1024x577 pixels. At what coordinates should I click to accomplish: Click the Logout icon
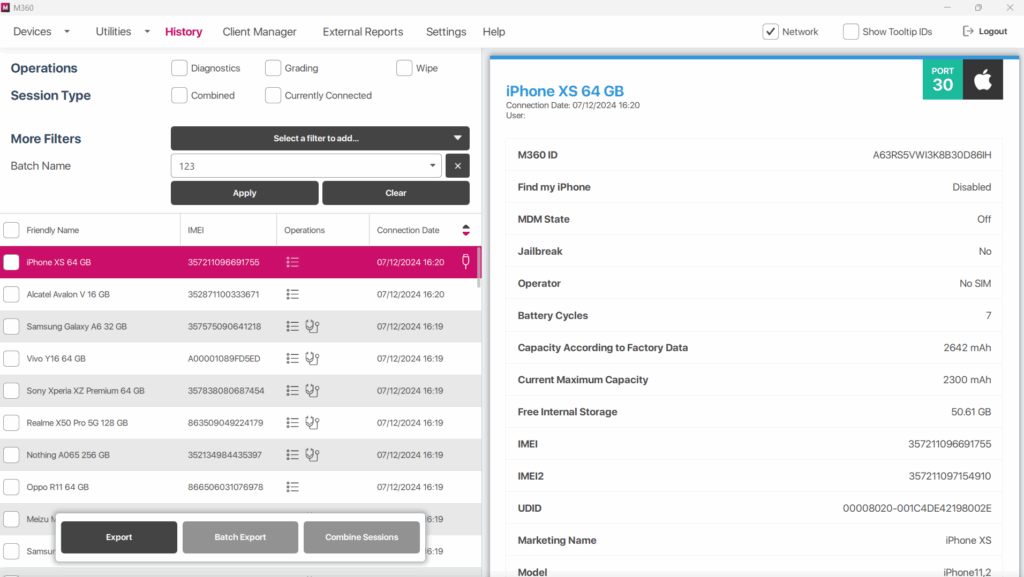coord(968,31)
